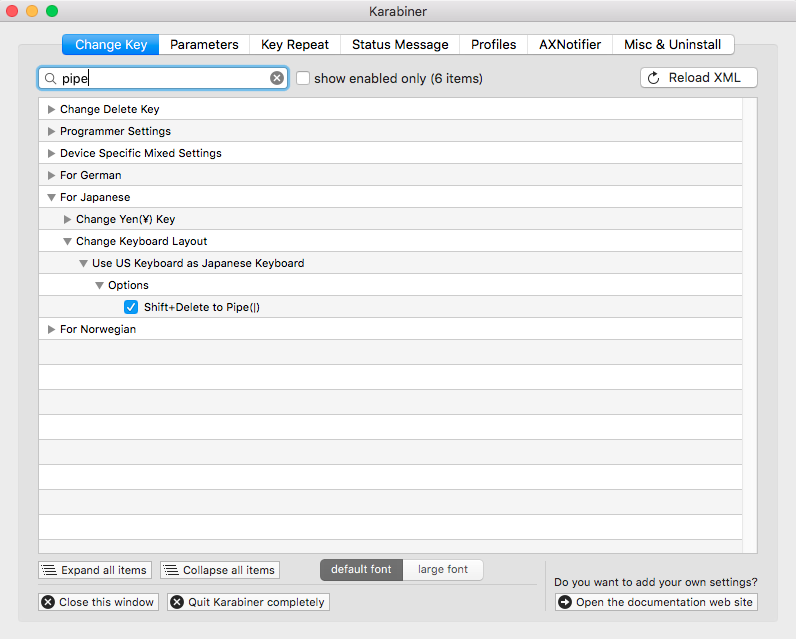Collapse the For Japanese group

point(51,197)
